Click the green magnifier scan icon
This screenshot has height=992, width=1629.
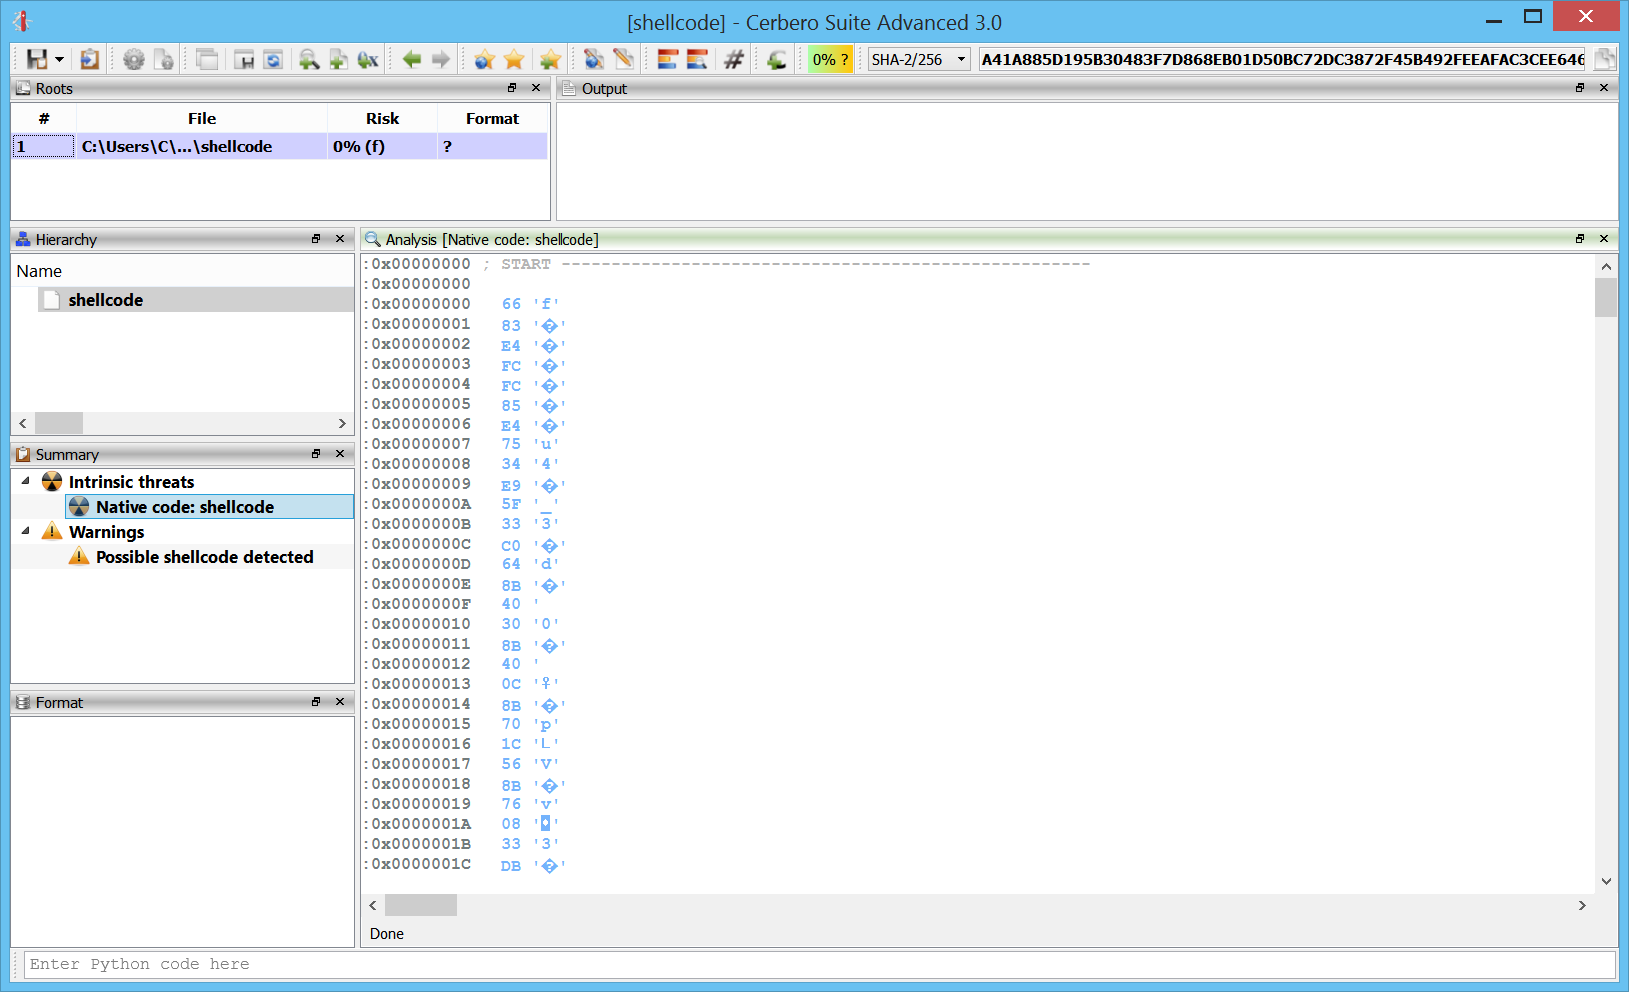click(309, 60)
